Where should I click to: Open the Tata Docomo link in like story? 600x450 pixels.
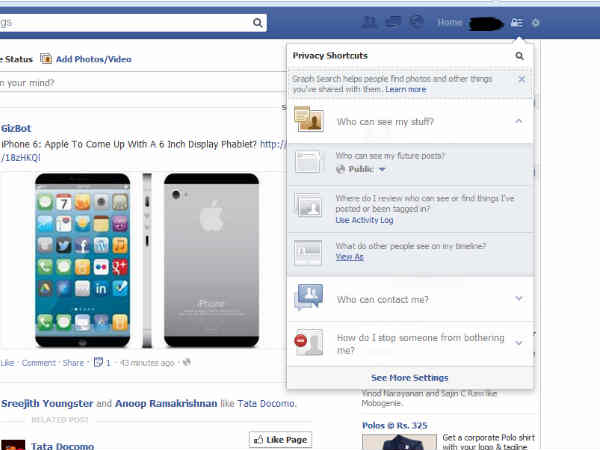point(266,403)
